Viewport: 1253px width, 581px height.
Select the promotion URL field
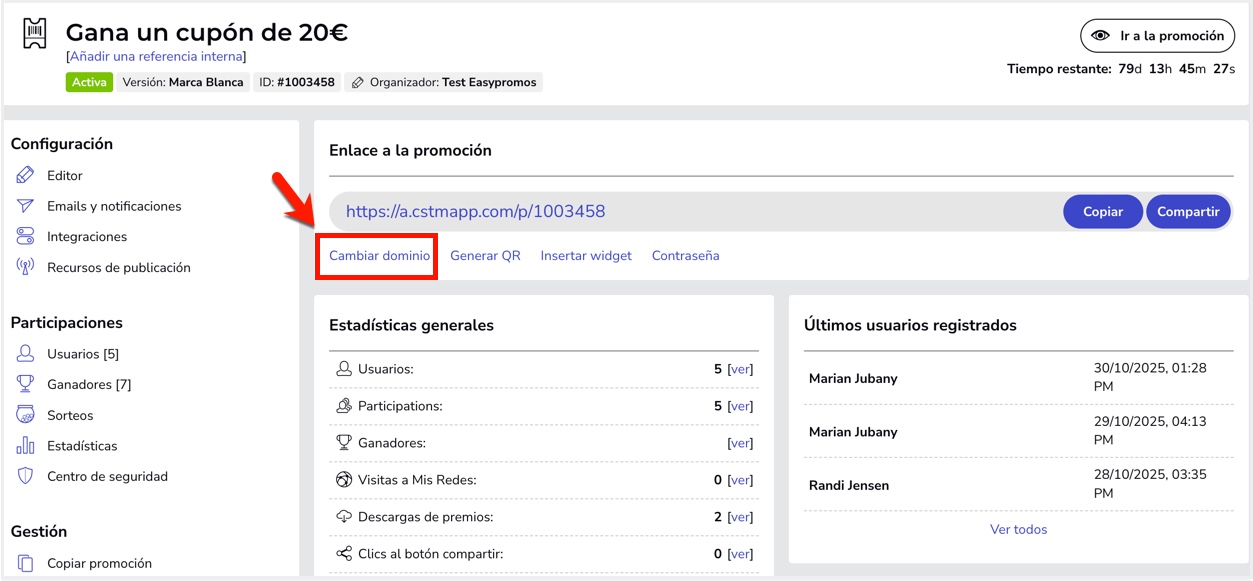[690, 212]
